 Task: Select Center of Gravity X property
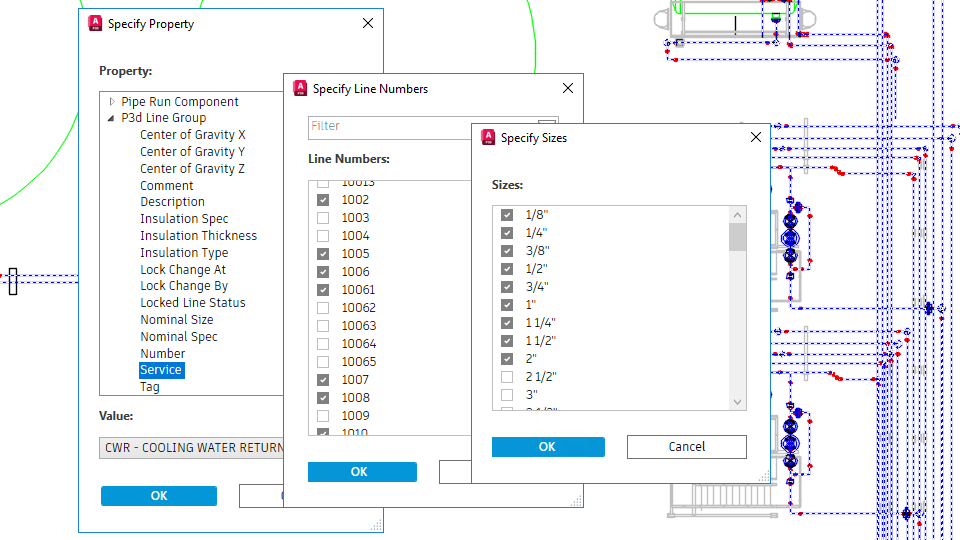[192, 135]
